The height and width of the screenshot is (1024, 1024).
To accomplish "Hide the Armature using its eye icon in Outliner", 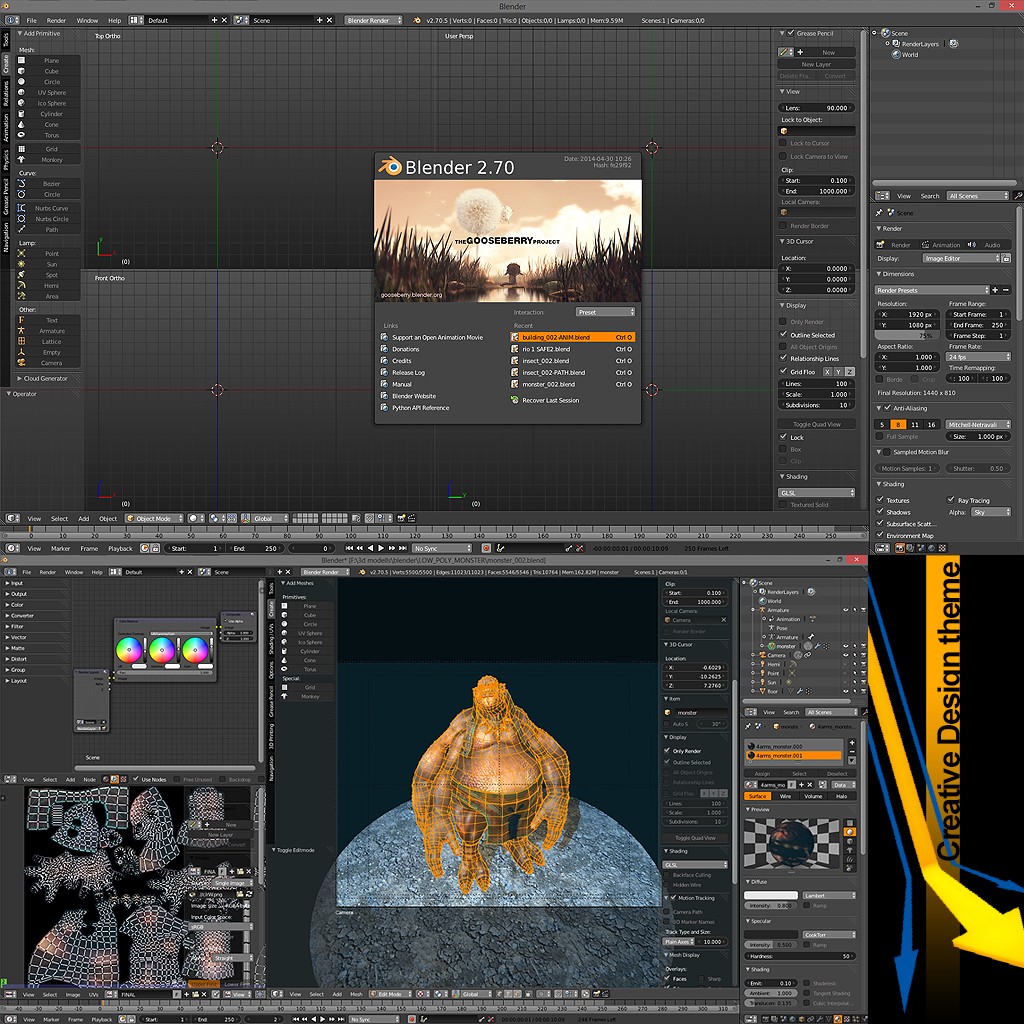I will click(x=845, y=610).
